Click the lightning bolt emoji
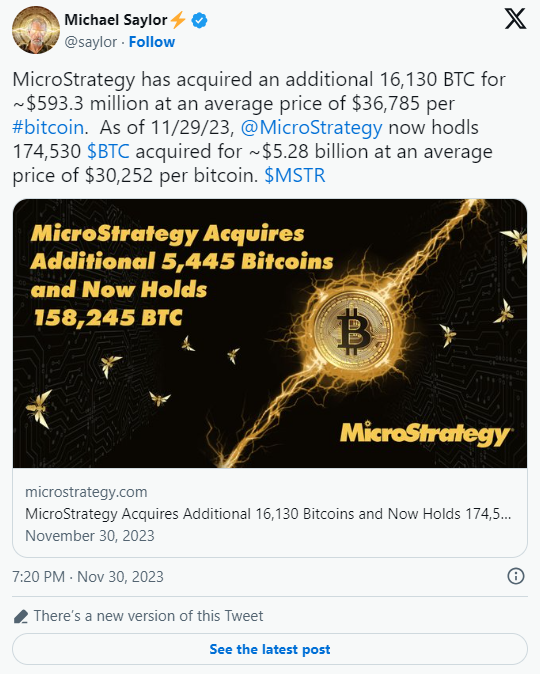 click(178, 20)
